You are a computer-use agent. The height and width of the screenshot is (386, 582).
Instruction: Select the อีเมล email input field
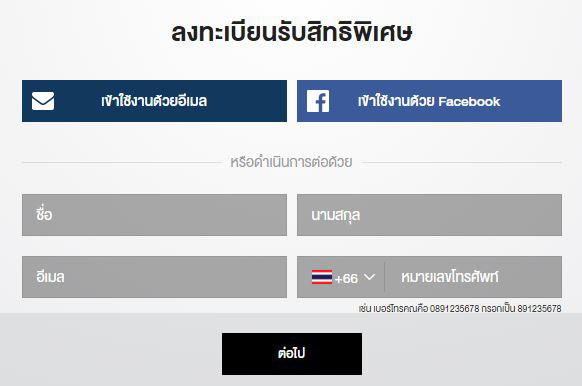pyautogui.click(x=154, y=277)
